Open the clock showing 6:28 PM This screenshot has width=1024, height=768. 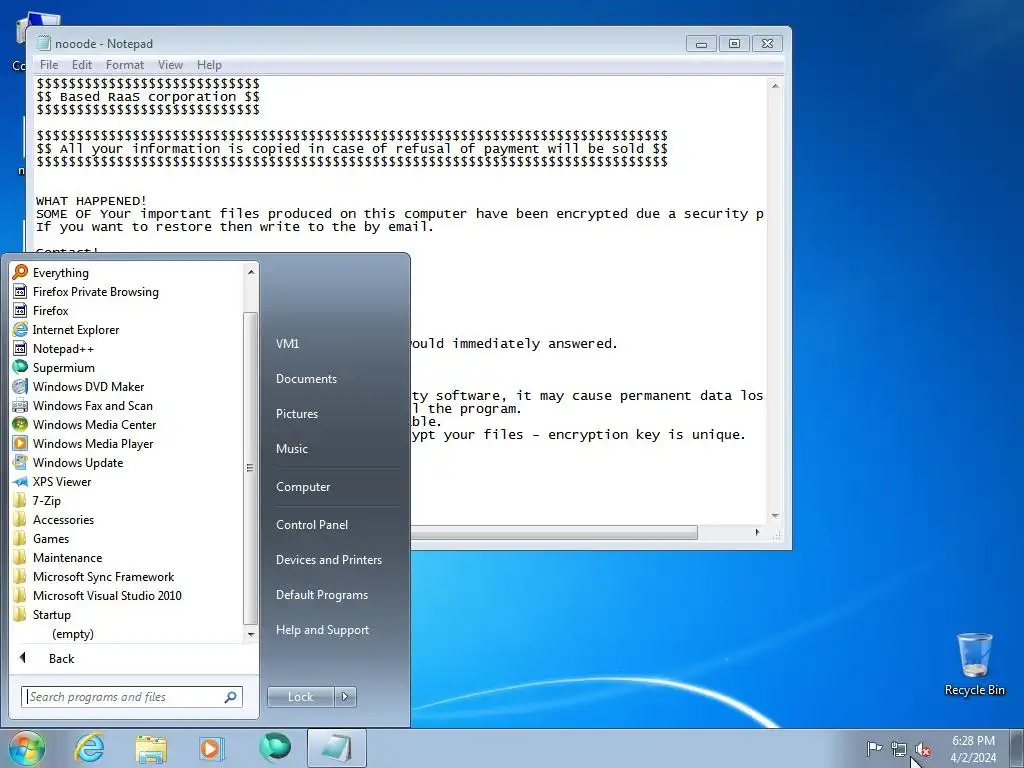(x=973, y=749)
